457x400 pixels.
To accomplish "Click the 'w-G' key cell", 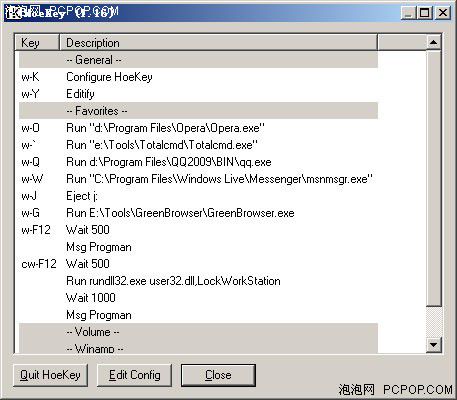I will (x=30, y=213).
